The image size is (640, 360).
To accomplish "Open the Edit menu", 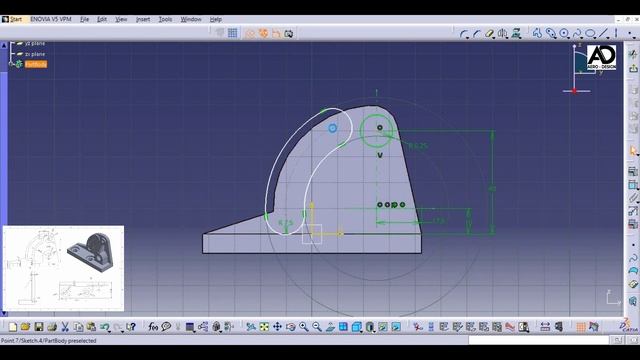I will 102,19.
